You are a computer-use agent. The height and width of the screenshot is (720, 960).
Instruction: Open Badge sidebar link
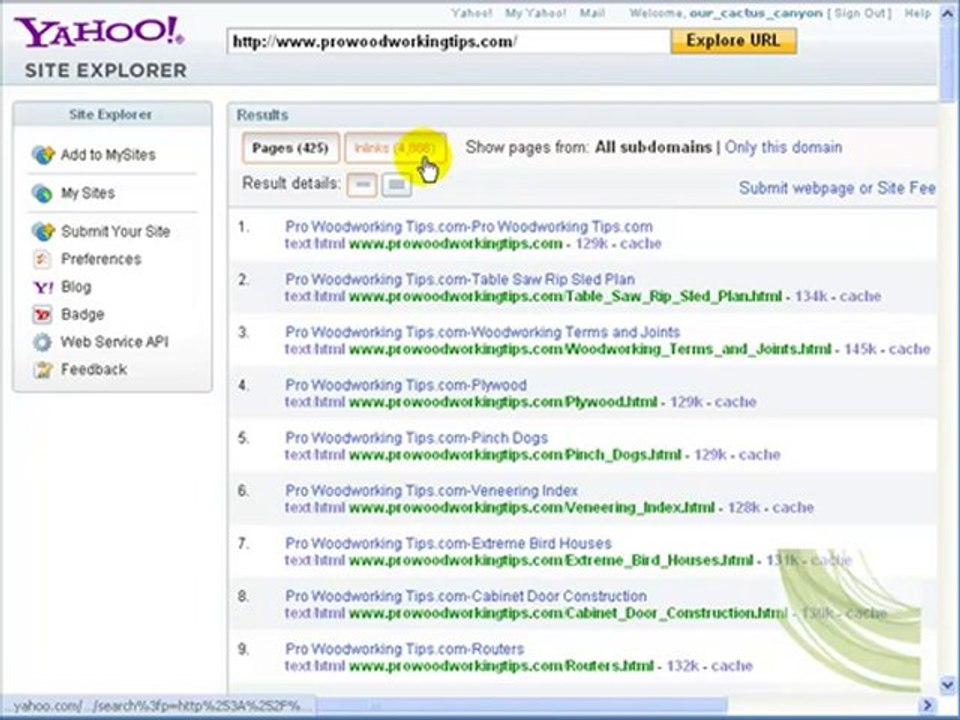point(83,314)
